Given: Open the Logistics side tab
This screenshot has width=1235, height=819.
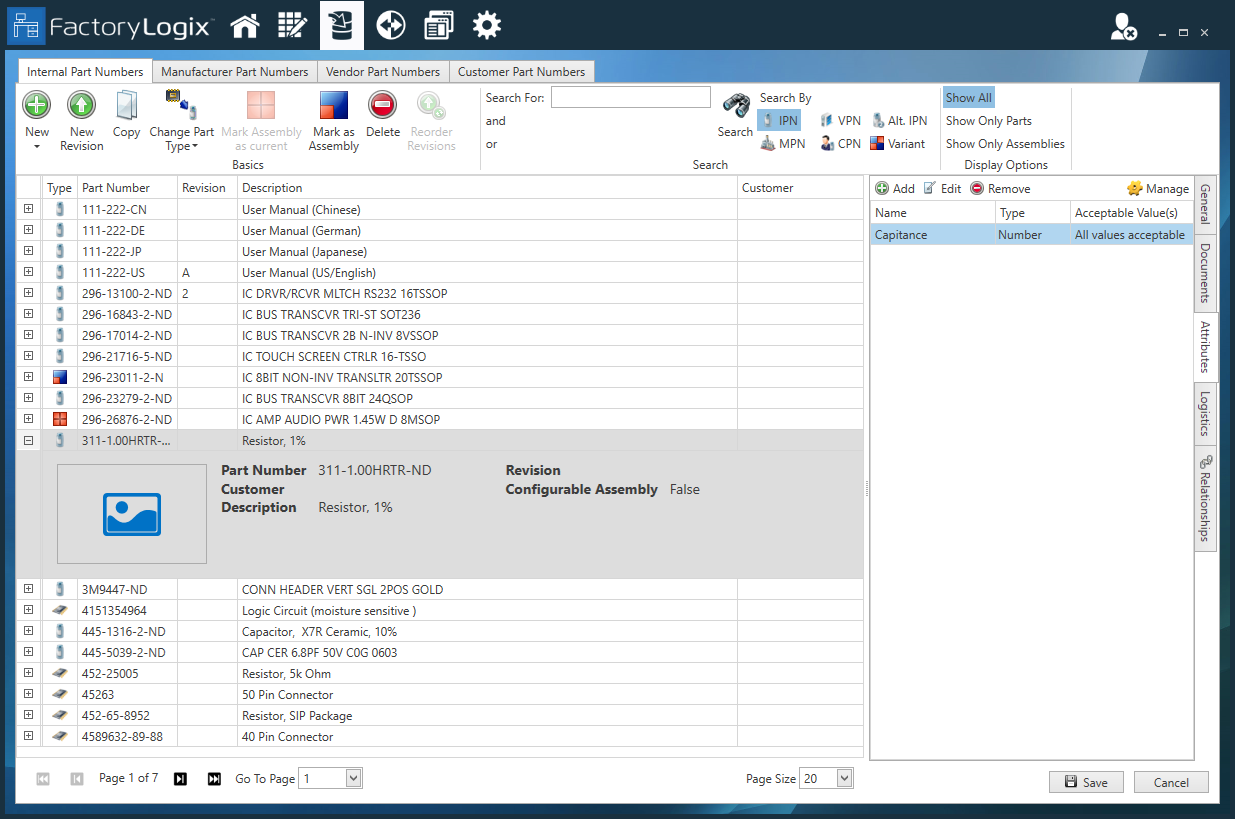Looking at the screenshot, I should point(1205,413).
